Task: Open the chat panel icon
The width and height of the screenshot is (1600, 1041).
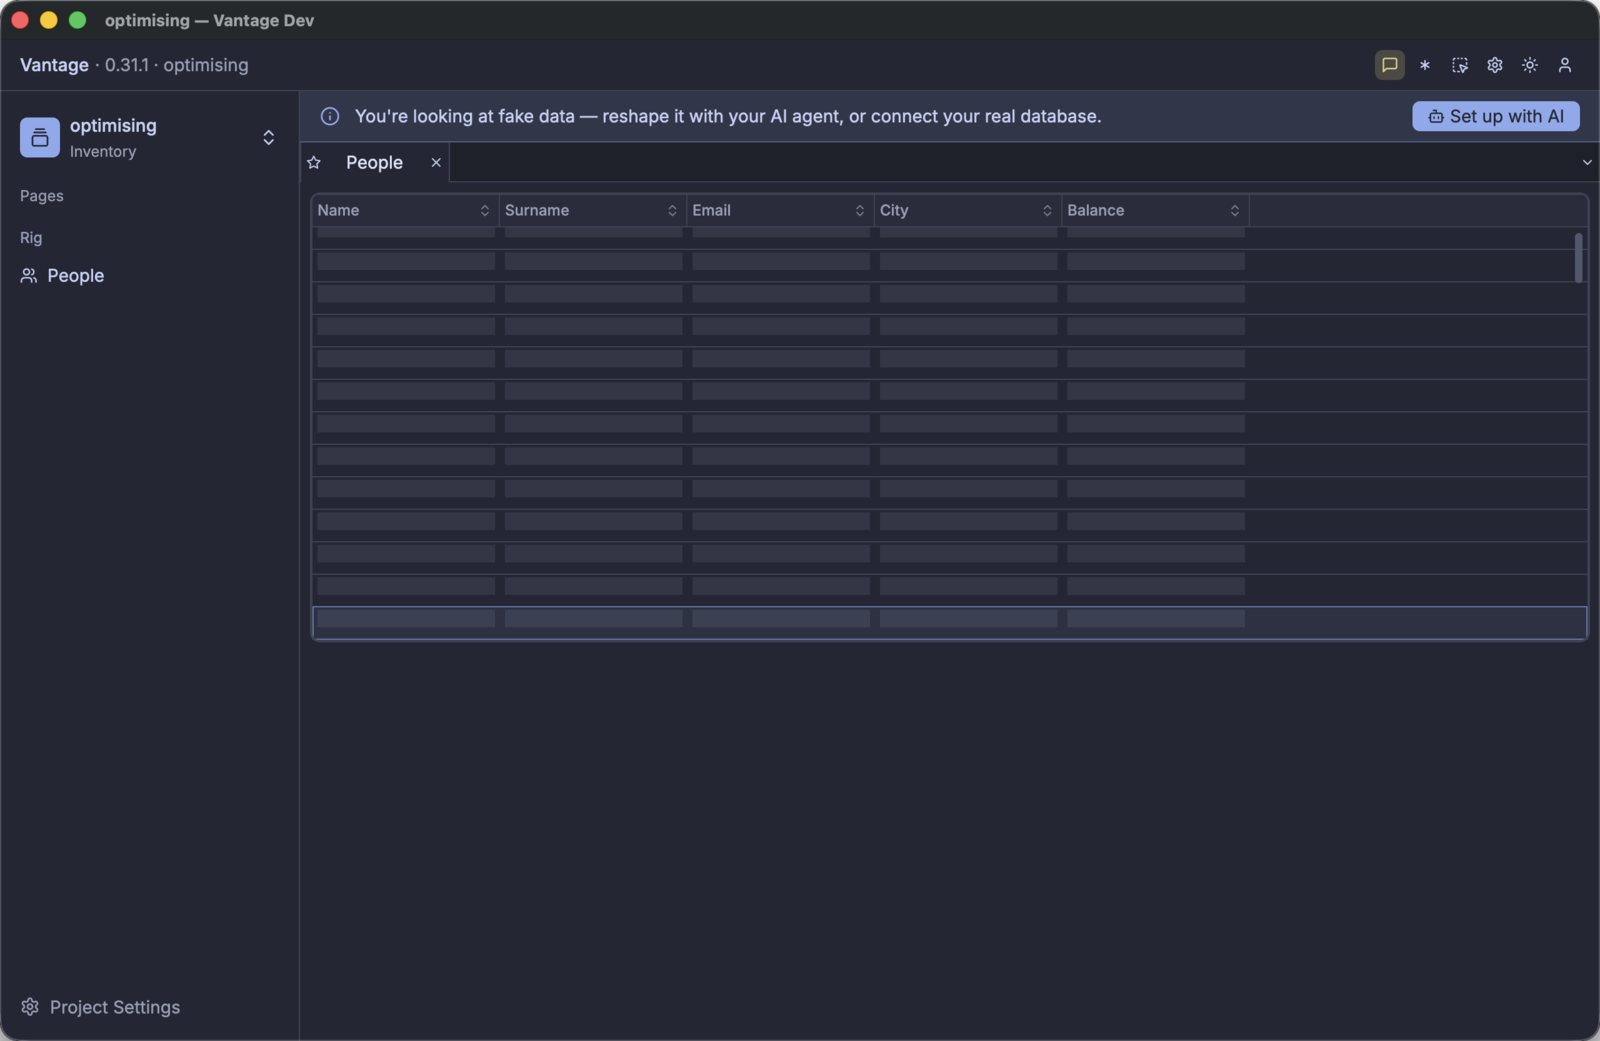Action: tap(1389, 65)
